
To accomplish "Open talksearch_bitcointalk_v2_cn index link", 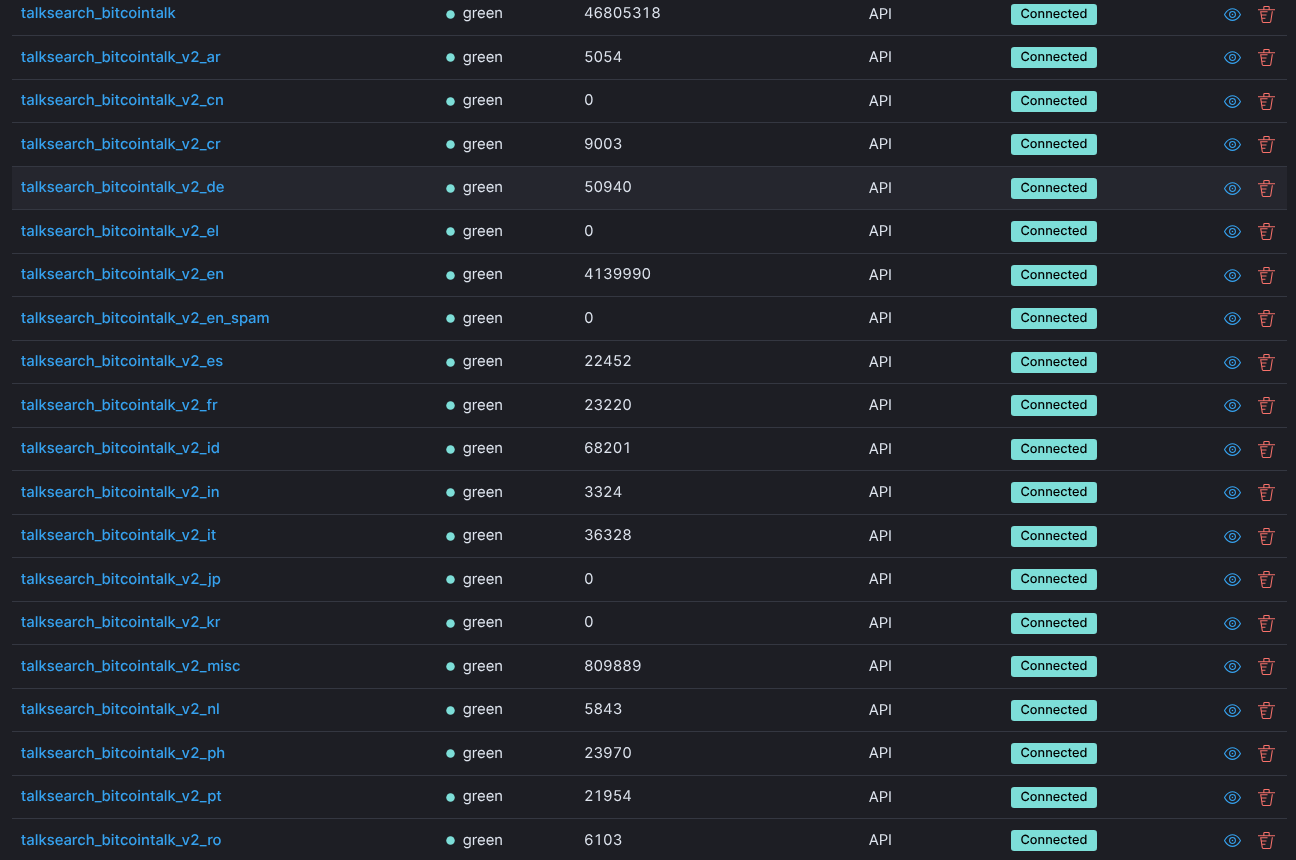I will (x=122, y=100).
